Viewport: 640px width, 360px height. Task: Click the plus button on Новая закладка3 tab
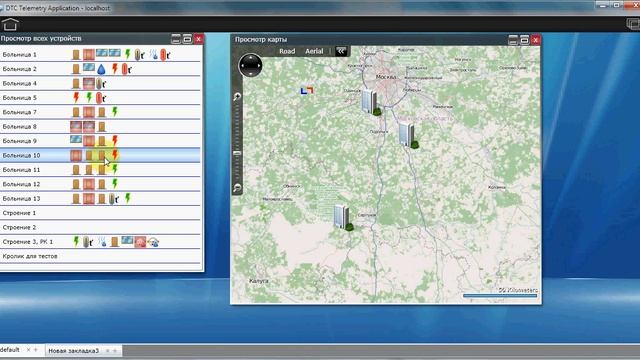(x=115, y=351)
